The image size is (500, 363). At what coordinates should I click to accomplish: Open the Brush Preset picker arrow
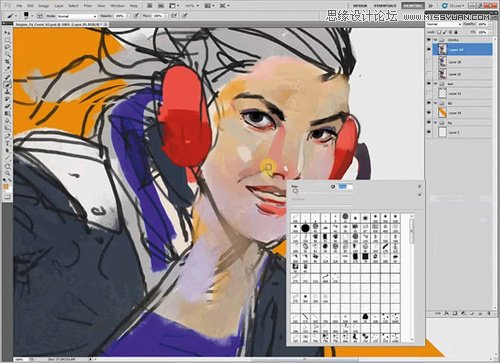click(x=32, y=16)
